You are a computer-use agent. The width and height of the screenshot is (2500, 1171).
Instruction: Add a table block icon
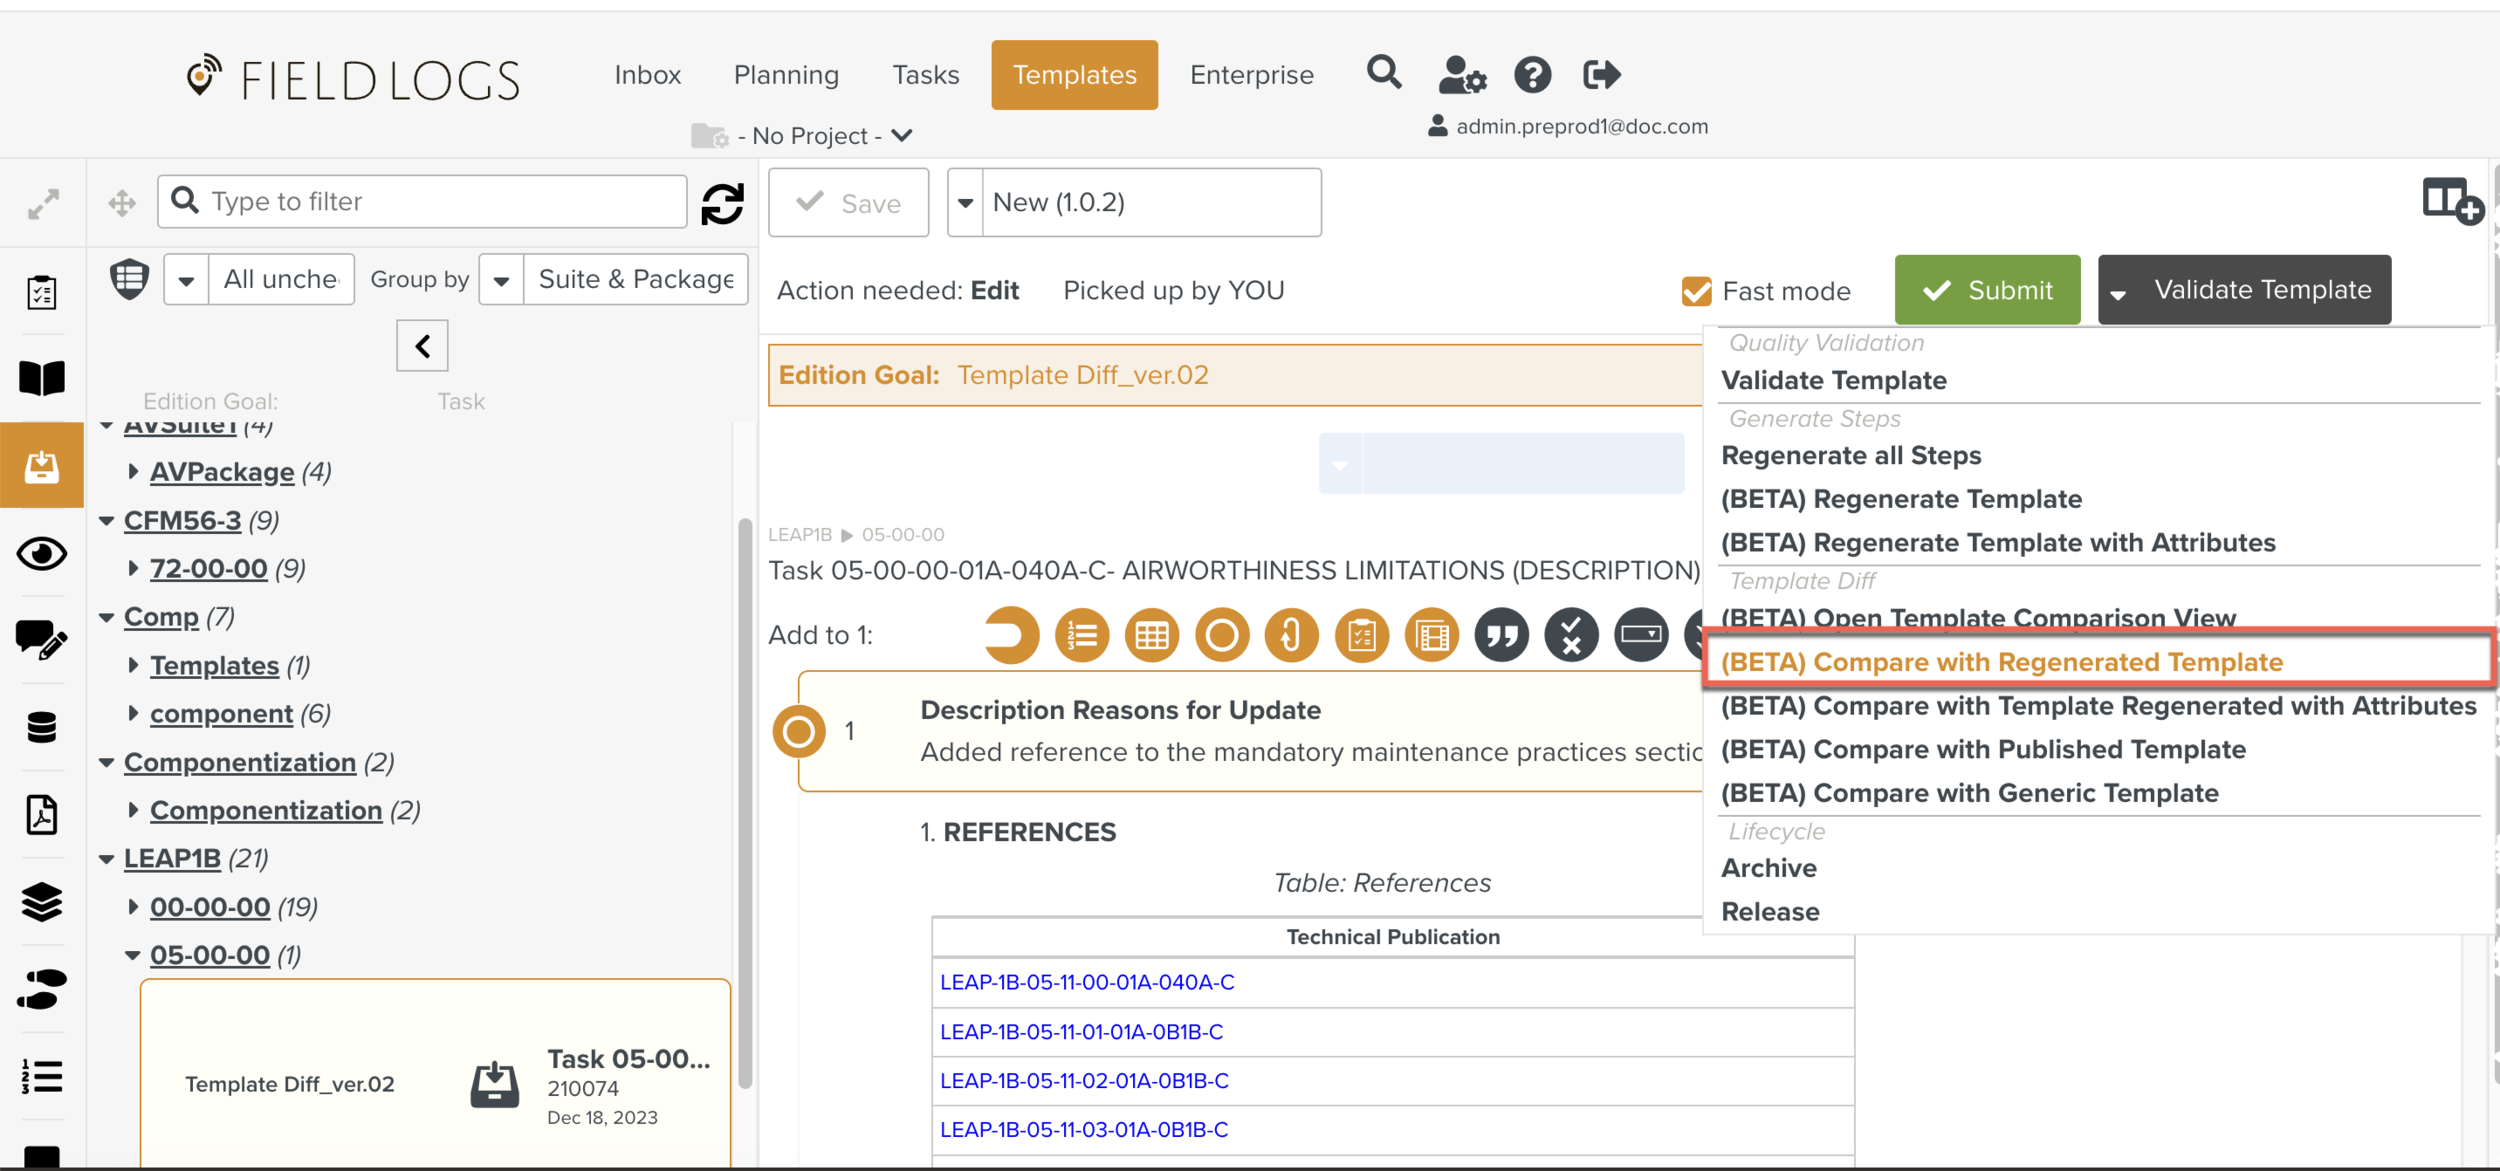[1151, 635]
